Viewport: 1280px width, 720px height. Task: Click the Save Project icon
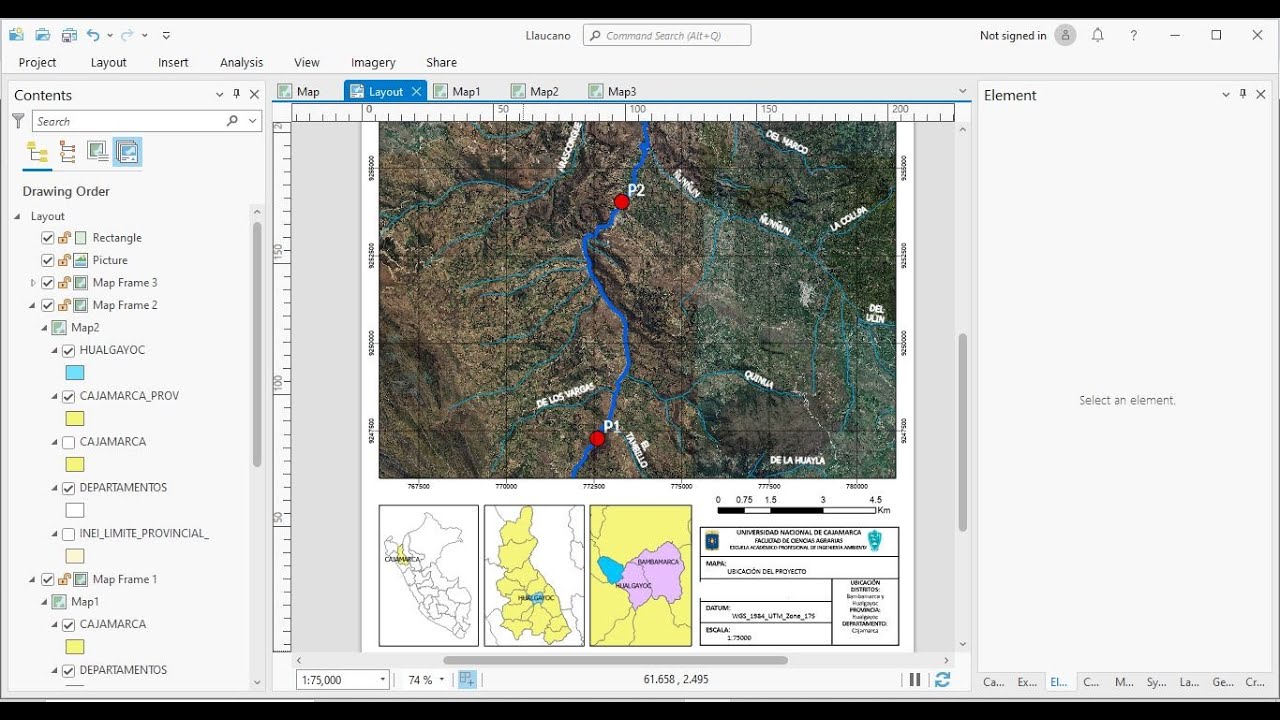(x=69, y=35)
